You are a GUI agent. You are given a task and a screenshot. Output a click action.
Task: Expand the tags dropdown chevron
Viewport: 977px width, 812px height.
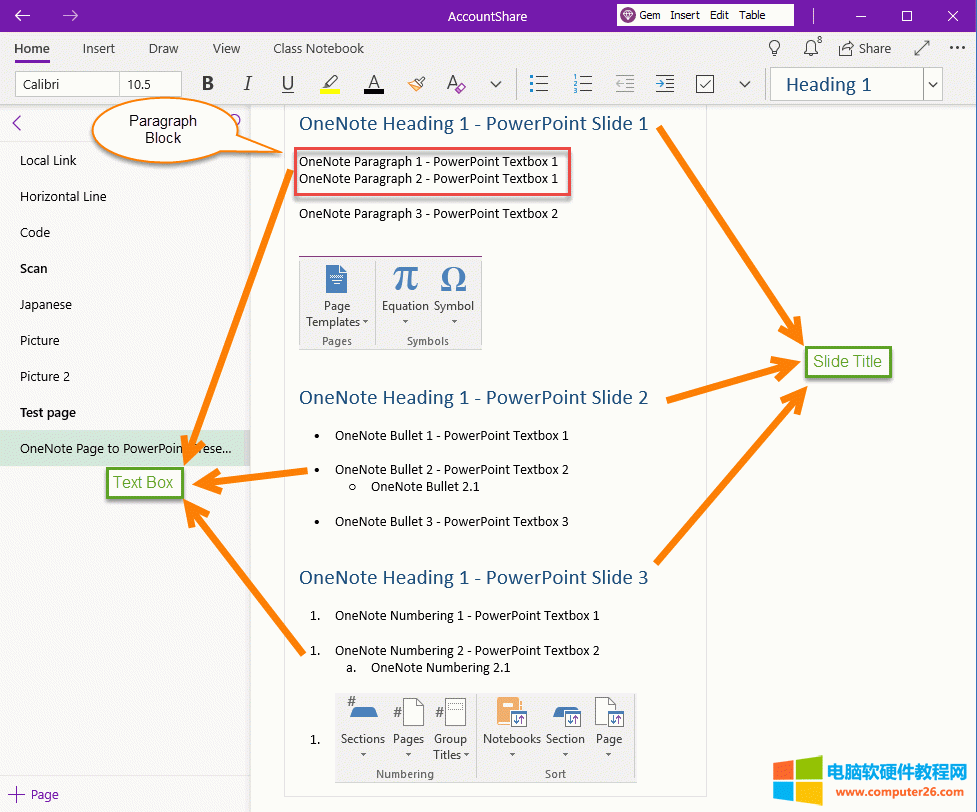[x=744, y=84]
